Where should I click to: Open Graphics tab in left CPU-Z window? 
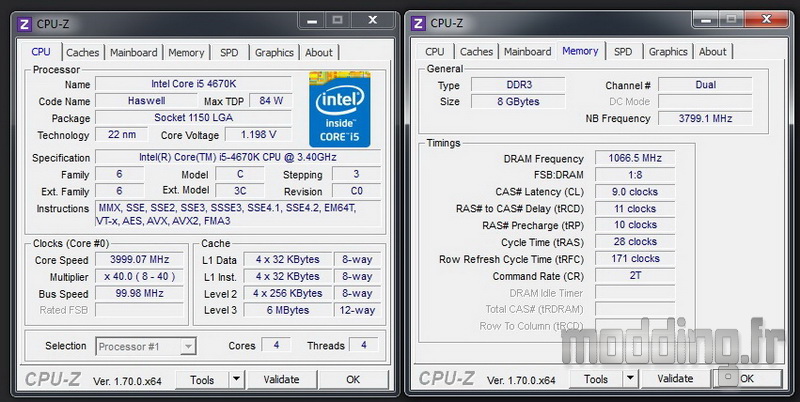coord(274,53)
